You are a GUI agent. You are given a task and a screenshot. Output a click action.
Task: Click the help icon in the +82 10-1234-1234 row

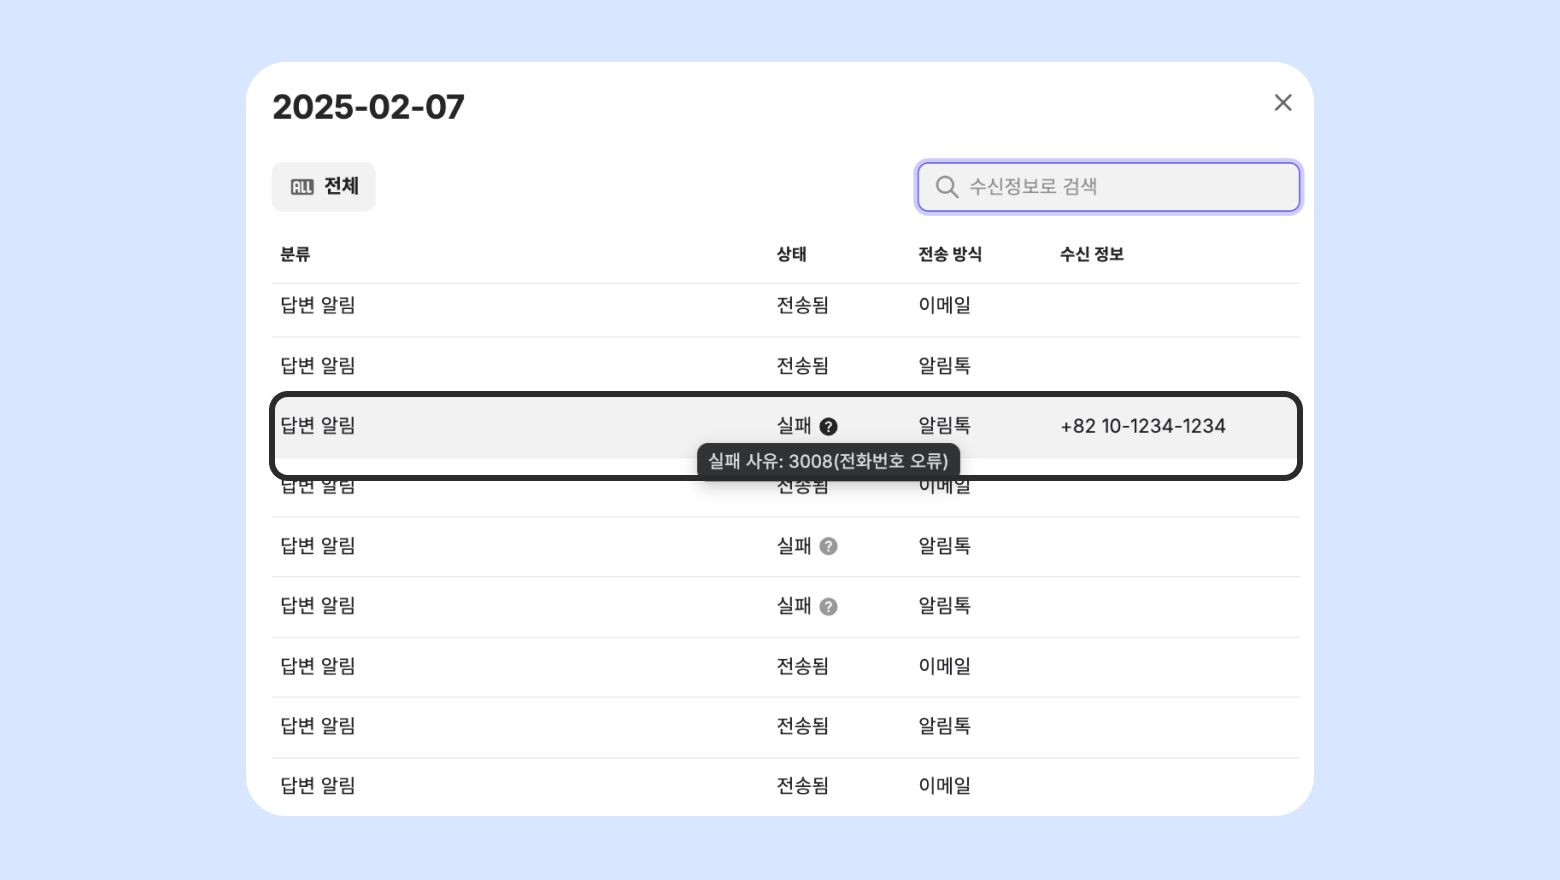tap(829, 426)
